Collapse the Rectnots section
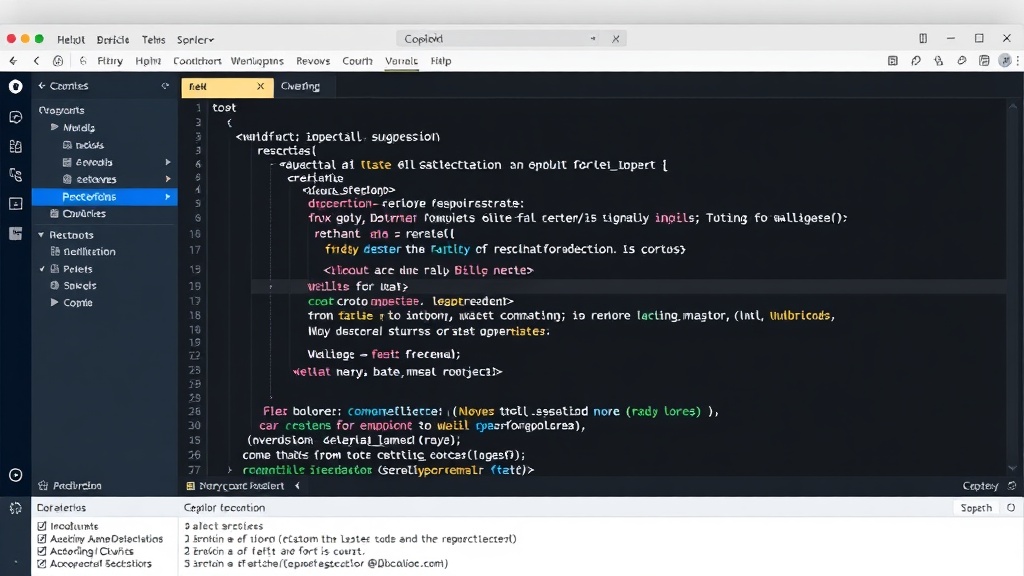Image resolution: width=1024 pixels, height=576 pixels. [41, 234]
